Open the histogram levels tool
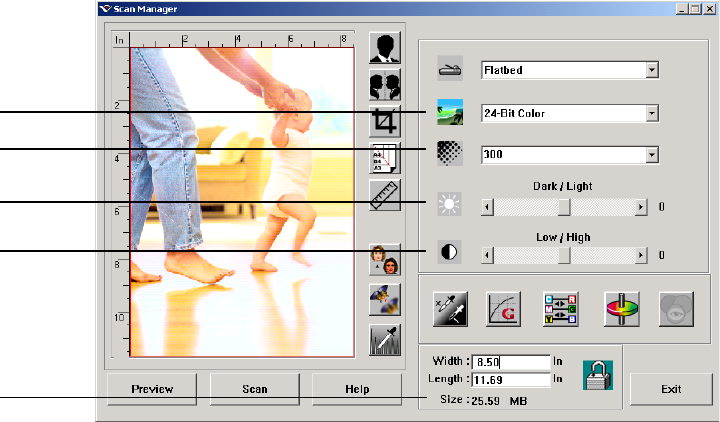The width and height of the screenshot is (720, 422). click(385, 341)
